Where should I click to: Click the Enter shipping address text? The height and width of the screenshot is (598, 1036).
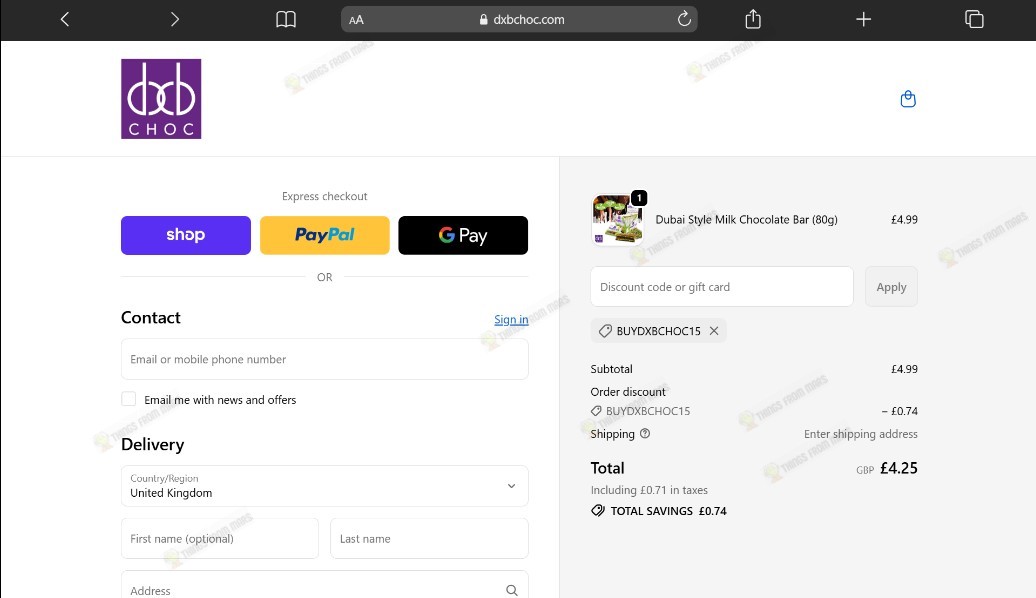pyautogui.click(x=860, y=433)
